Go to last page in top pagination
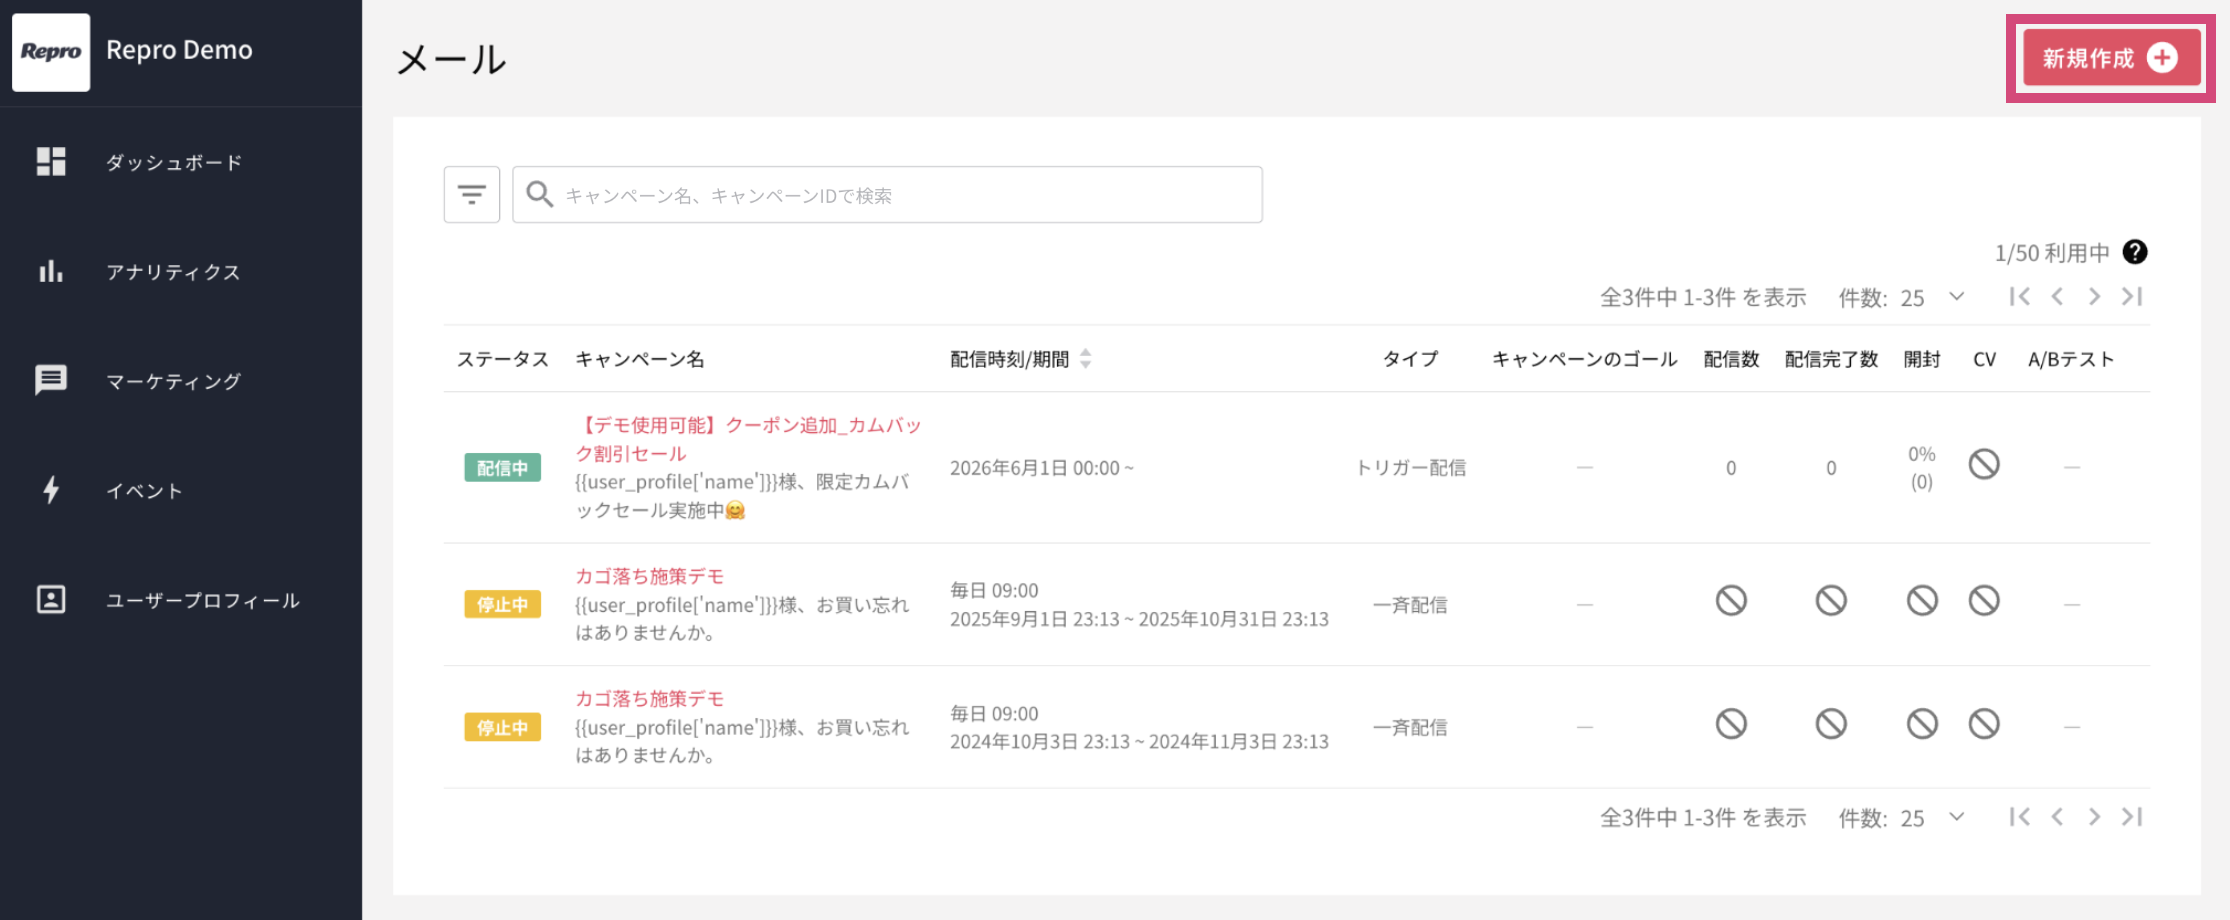The width and height of the screenshot is (2230, 920). (2132, 296)
